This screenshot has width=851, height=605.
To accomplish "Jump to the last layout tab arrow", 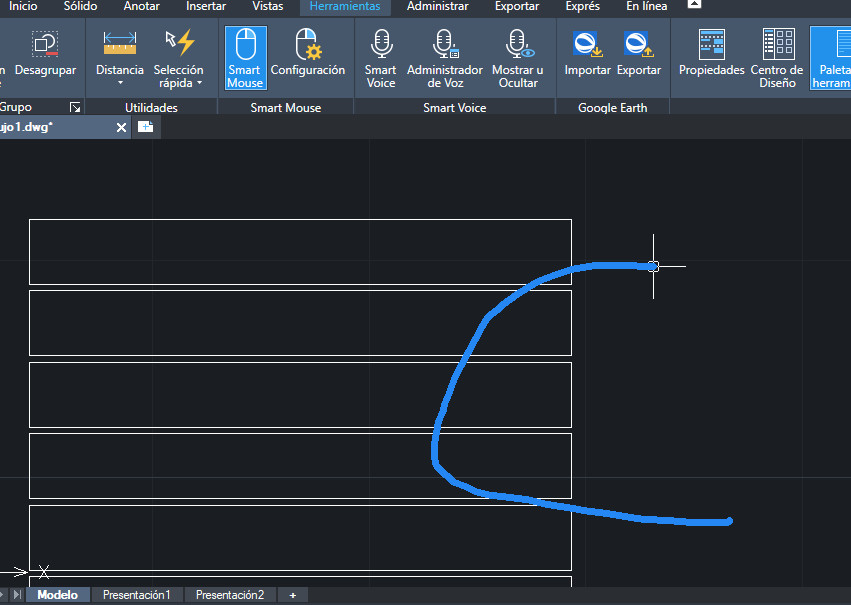I will point(17,595).
